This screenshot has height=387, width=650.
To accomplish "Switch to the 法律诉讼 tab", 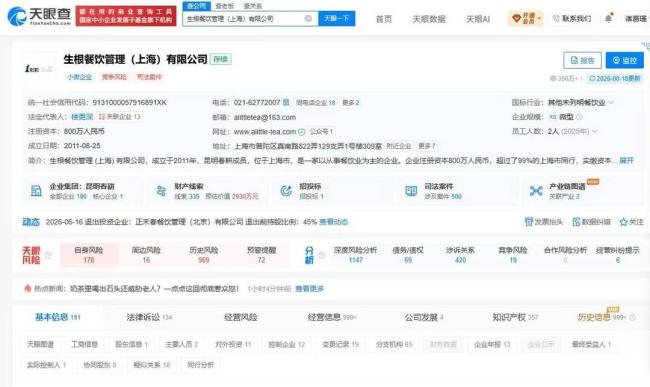I will click(149, 317).
